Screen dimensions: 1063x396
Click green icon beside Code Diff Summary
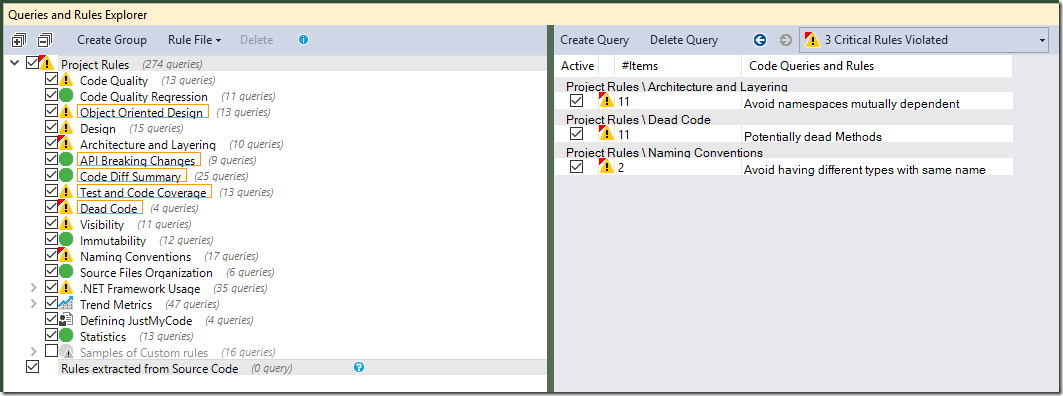click(x=66, y=176)
